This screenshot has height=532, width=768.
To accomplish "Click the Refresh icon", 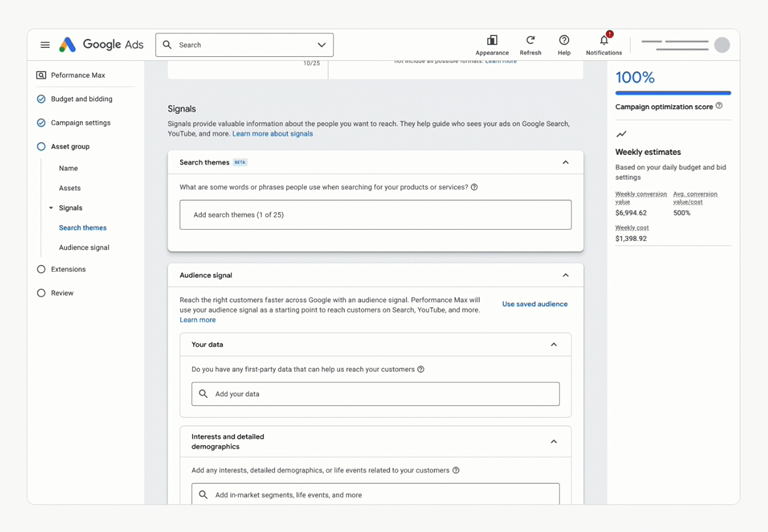I will (x=530, y=41).
